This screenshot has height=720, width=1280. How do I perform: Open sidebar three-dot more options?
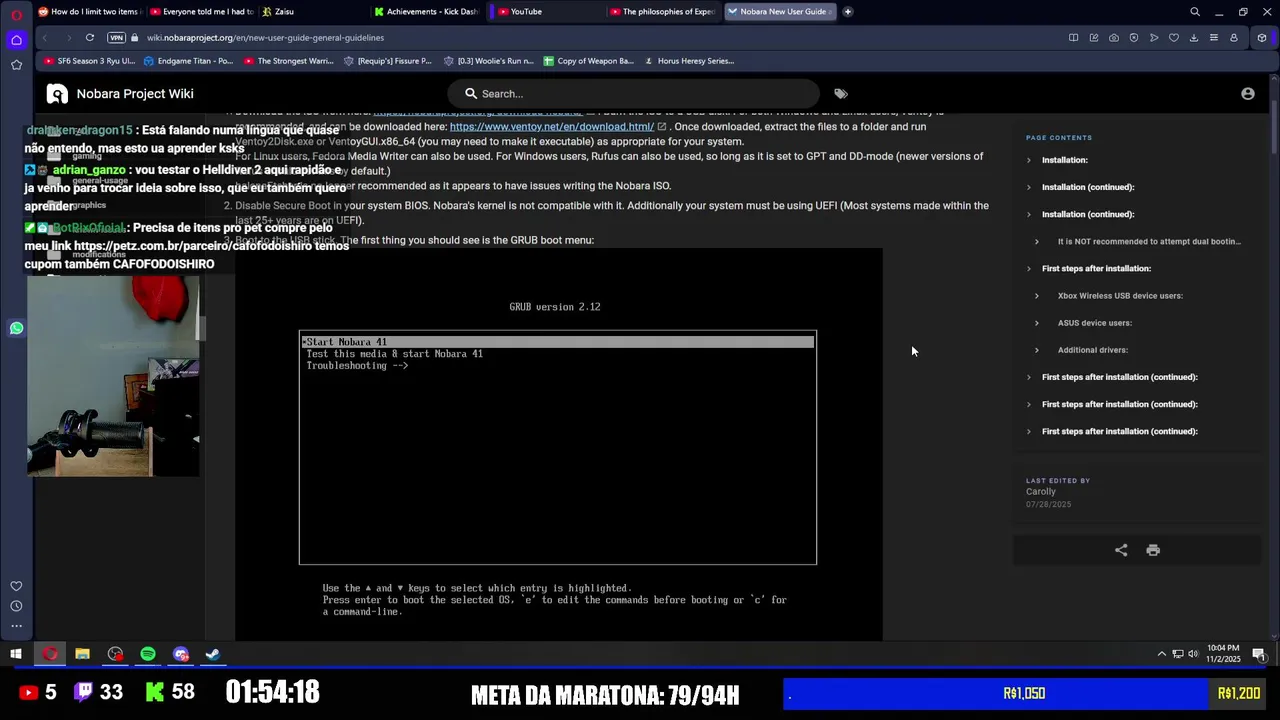coord(16,626)
